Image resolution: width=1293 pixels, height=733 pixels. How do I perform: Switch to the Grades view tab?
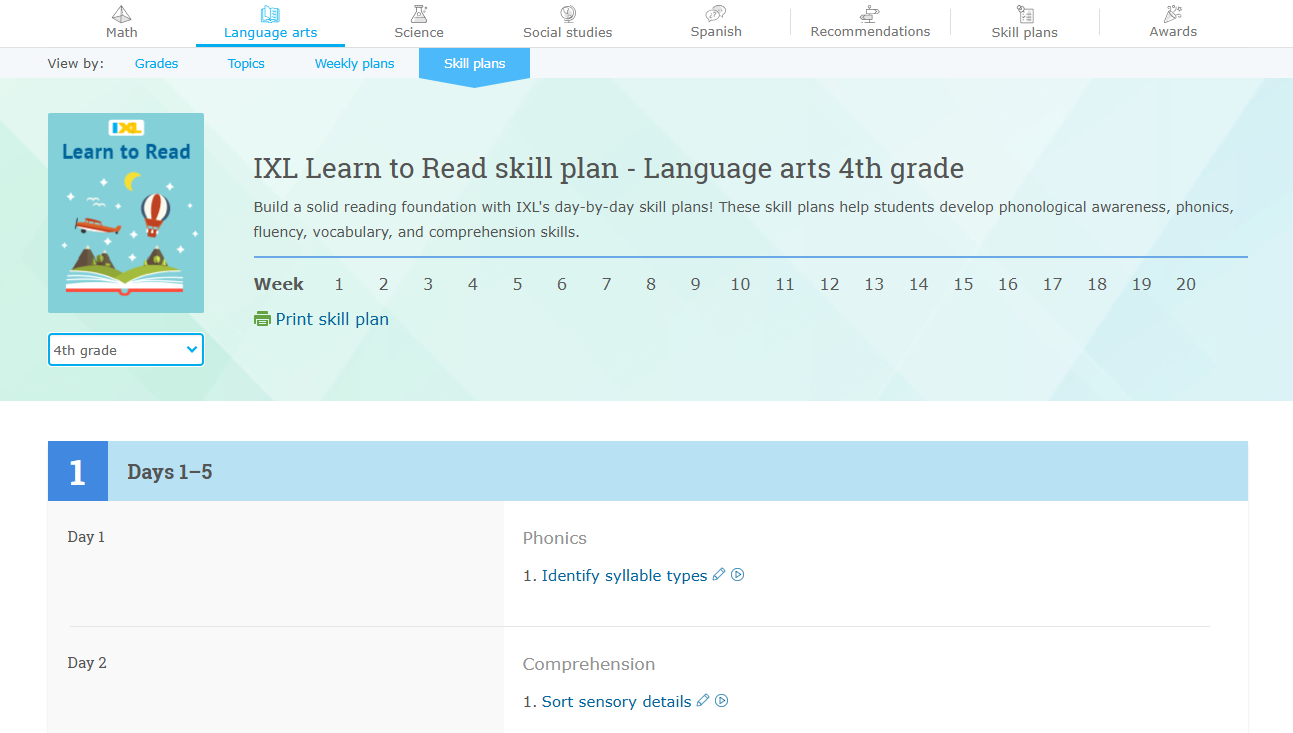pos(156,63)
